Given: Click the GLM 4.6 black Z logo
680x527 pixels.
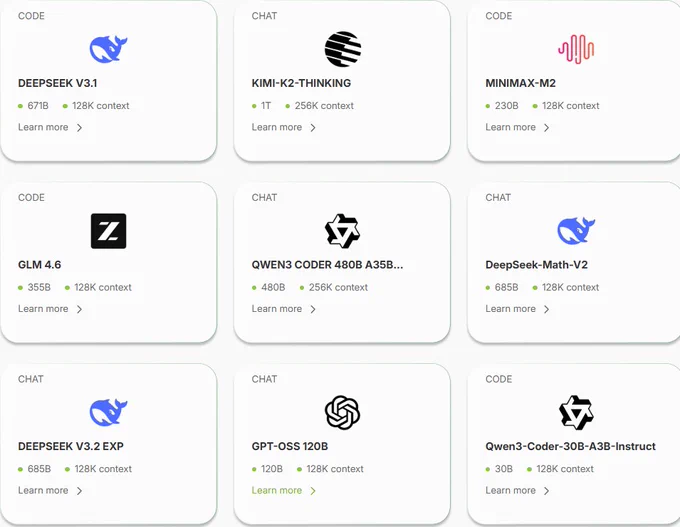Looking at the screenshot, I should 108,231.
